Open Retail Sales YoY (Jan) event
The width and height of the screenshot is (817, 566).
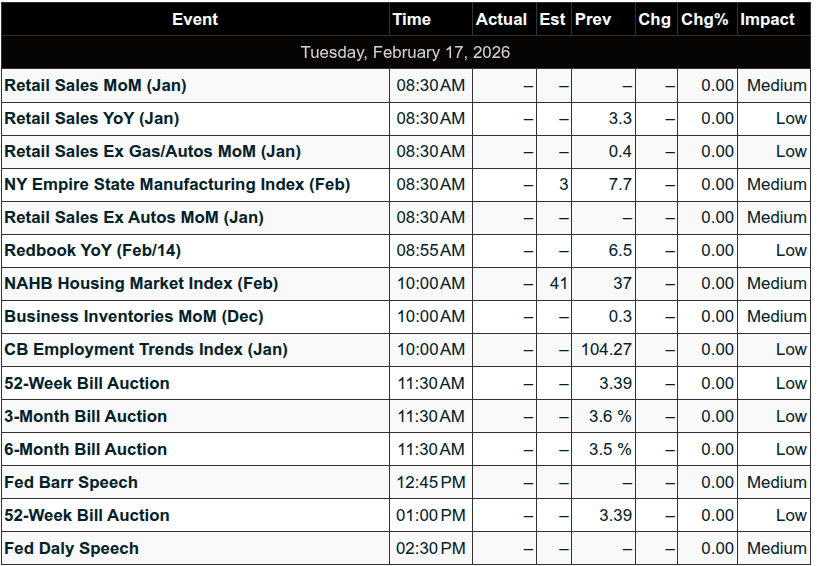[x=92, y=118]
